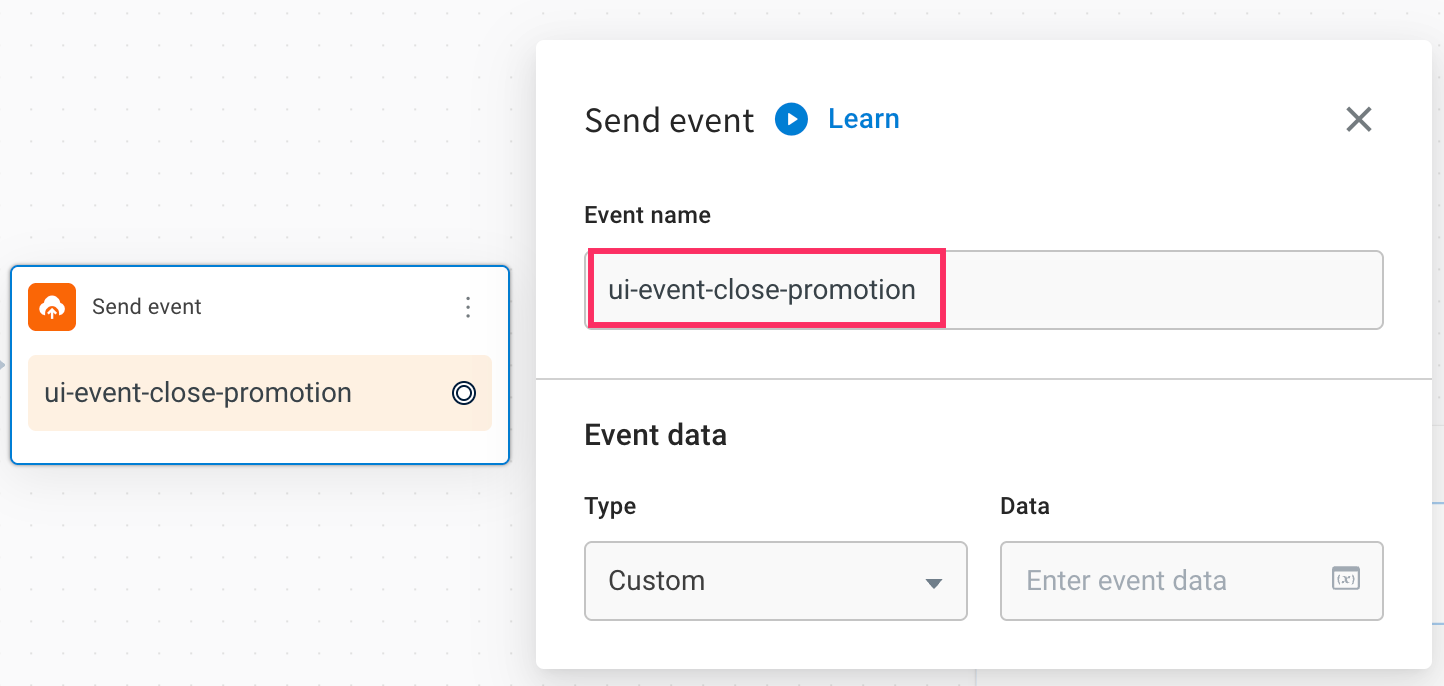
Task: Click the Event name field label
Action: pyautogui.click(x=648, y=215)
